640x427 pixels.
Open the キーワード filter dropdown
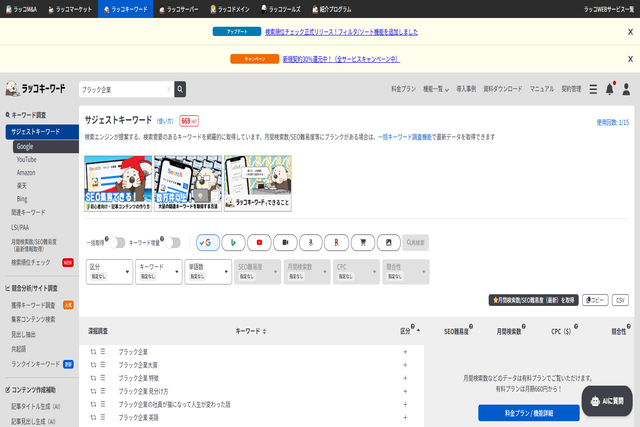coord(157,272)
